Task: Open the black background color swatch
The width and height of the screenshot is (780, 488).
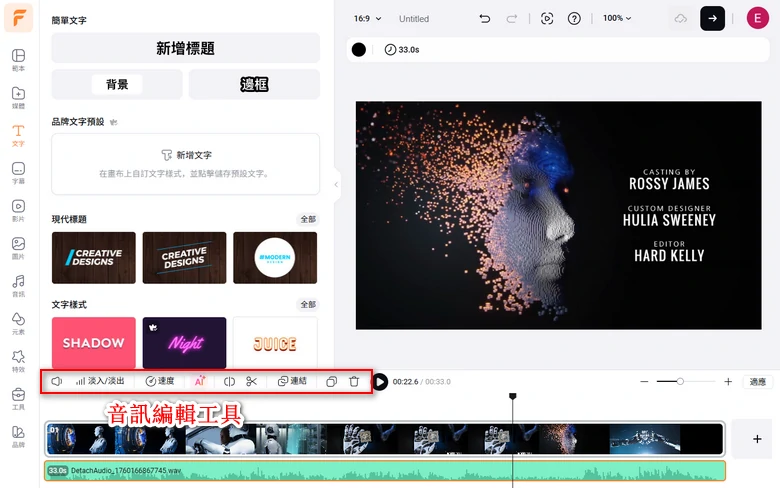Action: pyautogui.click(x=359, y=50)
